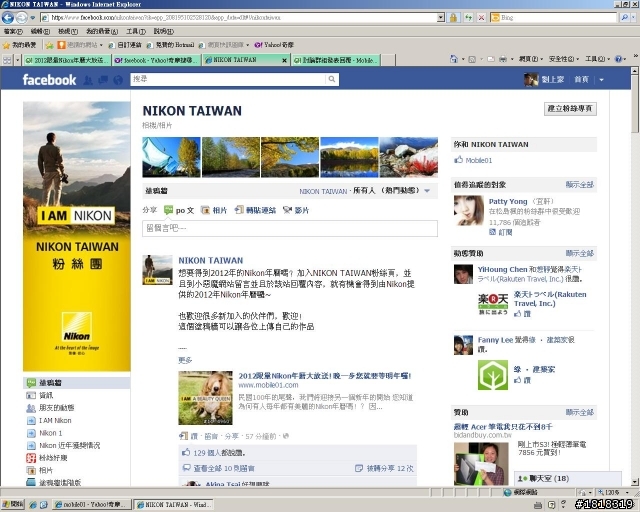Click the Facebook 搜尋 search field
Image resolution: width=640 pixels, height=512 pixels.
coord(229,79)
